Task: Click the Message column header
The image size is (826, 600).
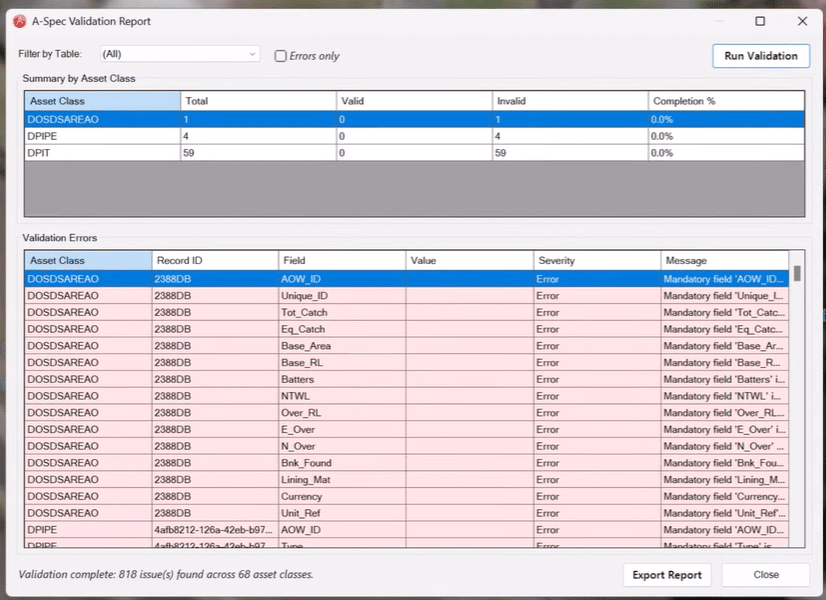Action: click(724, 261)
